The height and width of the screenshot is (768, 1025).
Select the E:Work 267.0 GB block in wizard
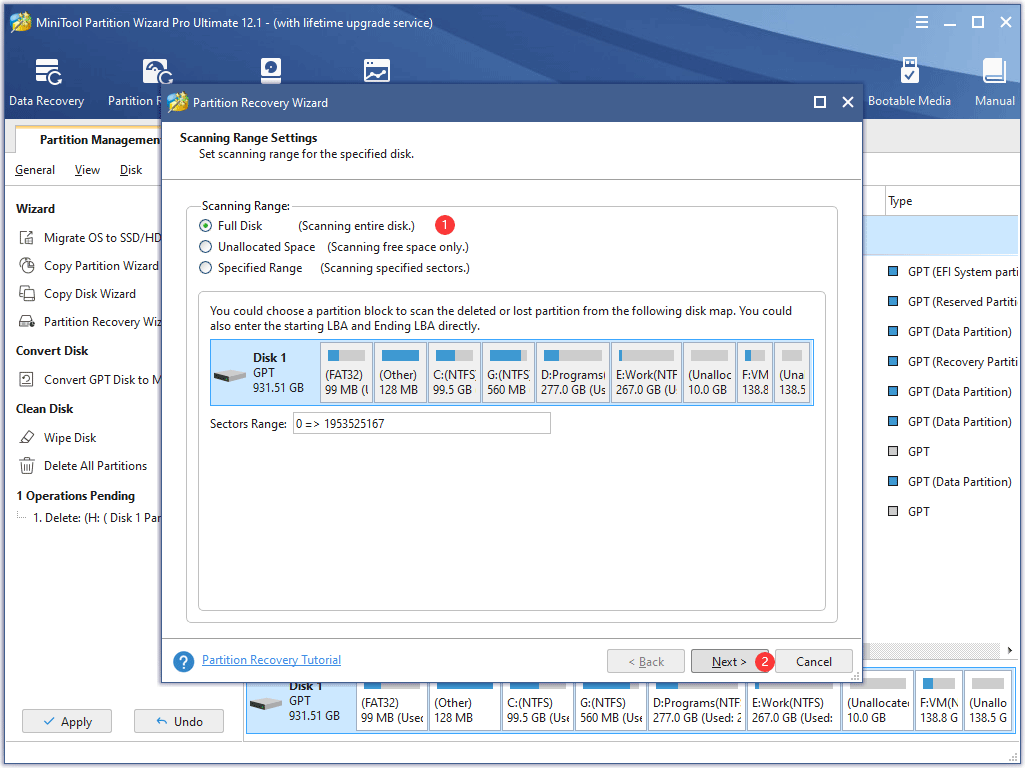tap(647, 372)
